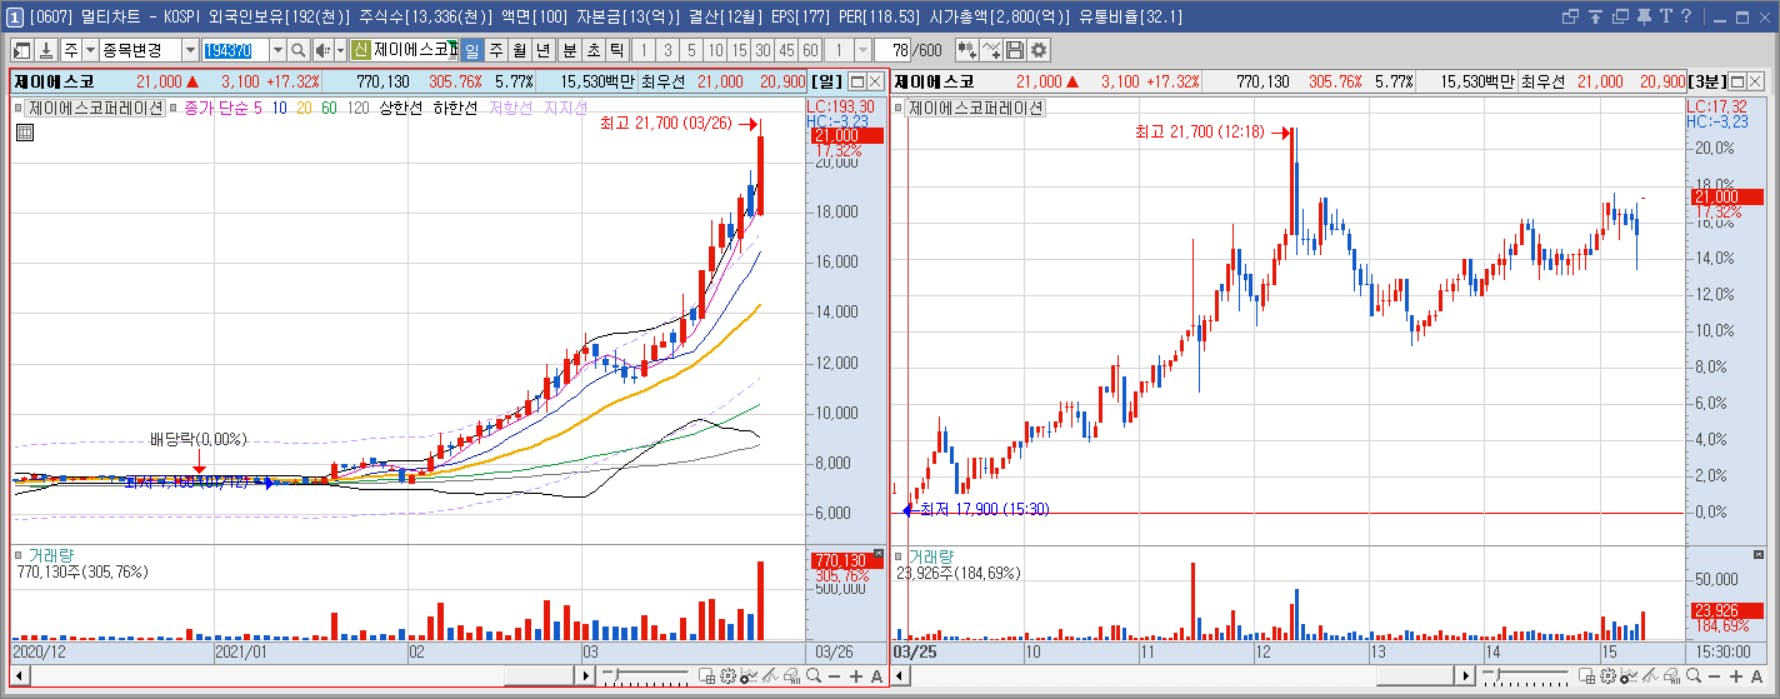Switch the chart period to 분 minute

[569, 50]
